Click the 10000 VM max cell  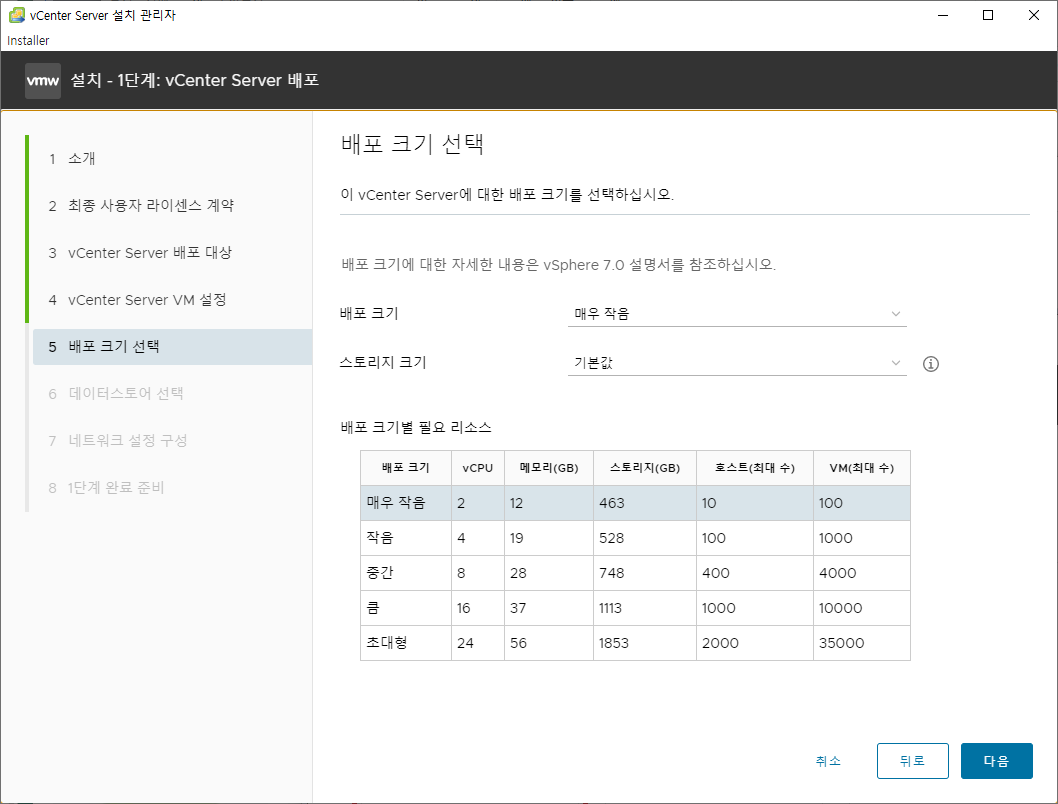pos(862,608)
